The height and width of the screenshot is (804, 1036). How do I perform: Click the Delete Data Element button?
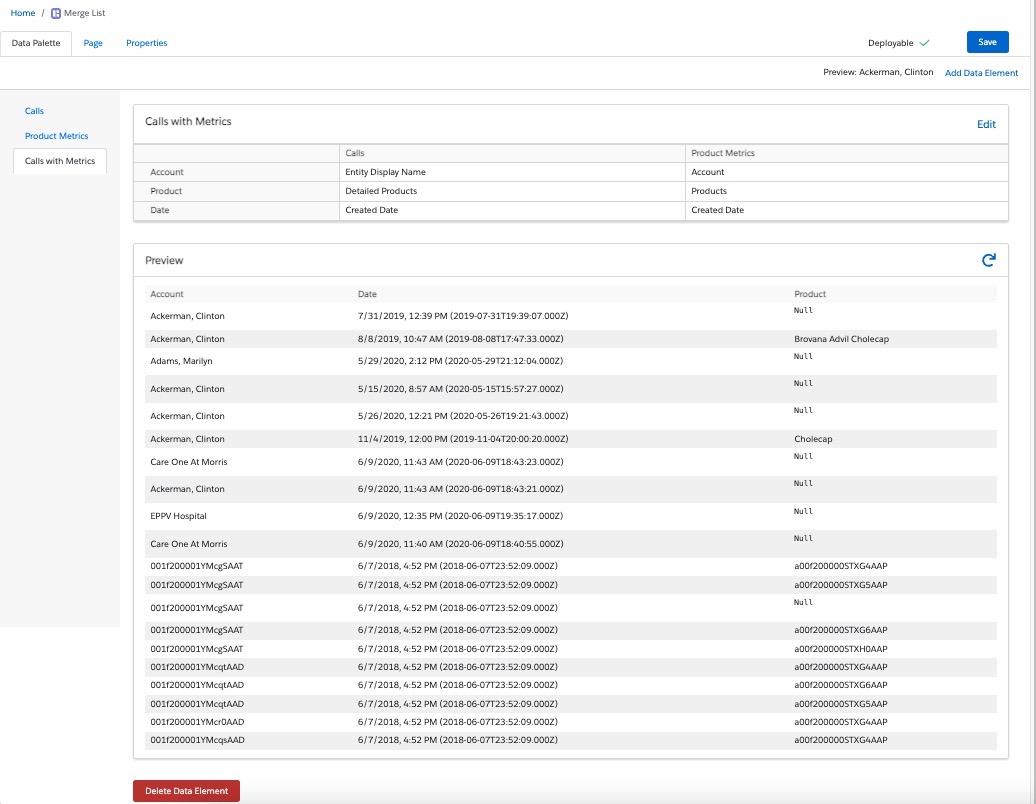(x=186, y=791)
